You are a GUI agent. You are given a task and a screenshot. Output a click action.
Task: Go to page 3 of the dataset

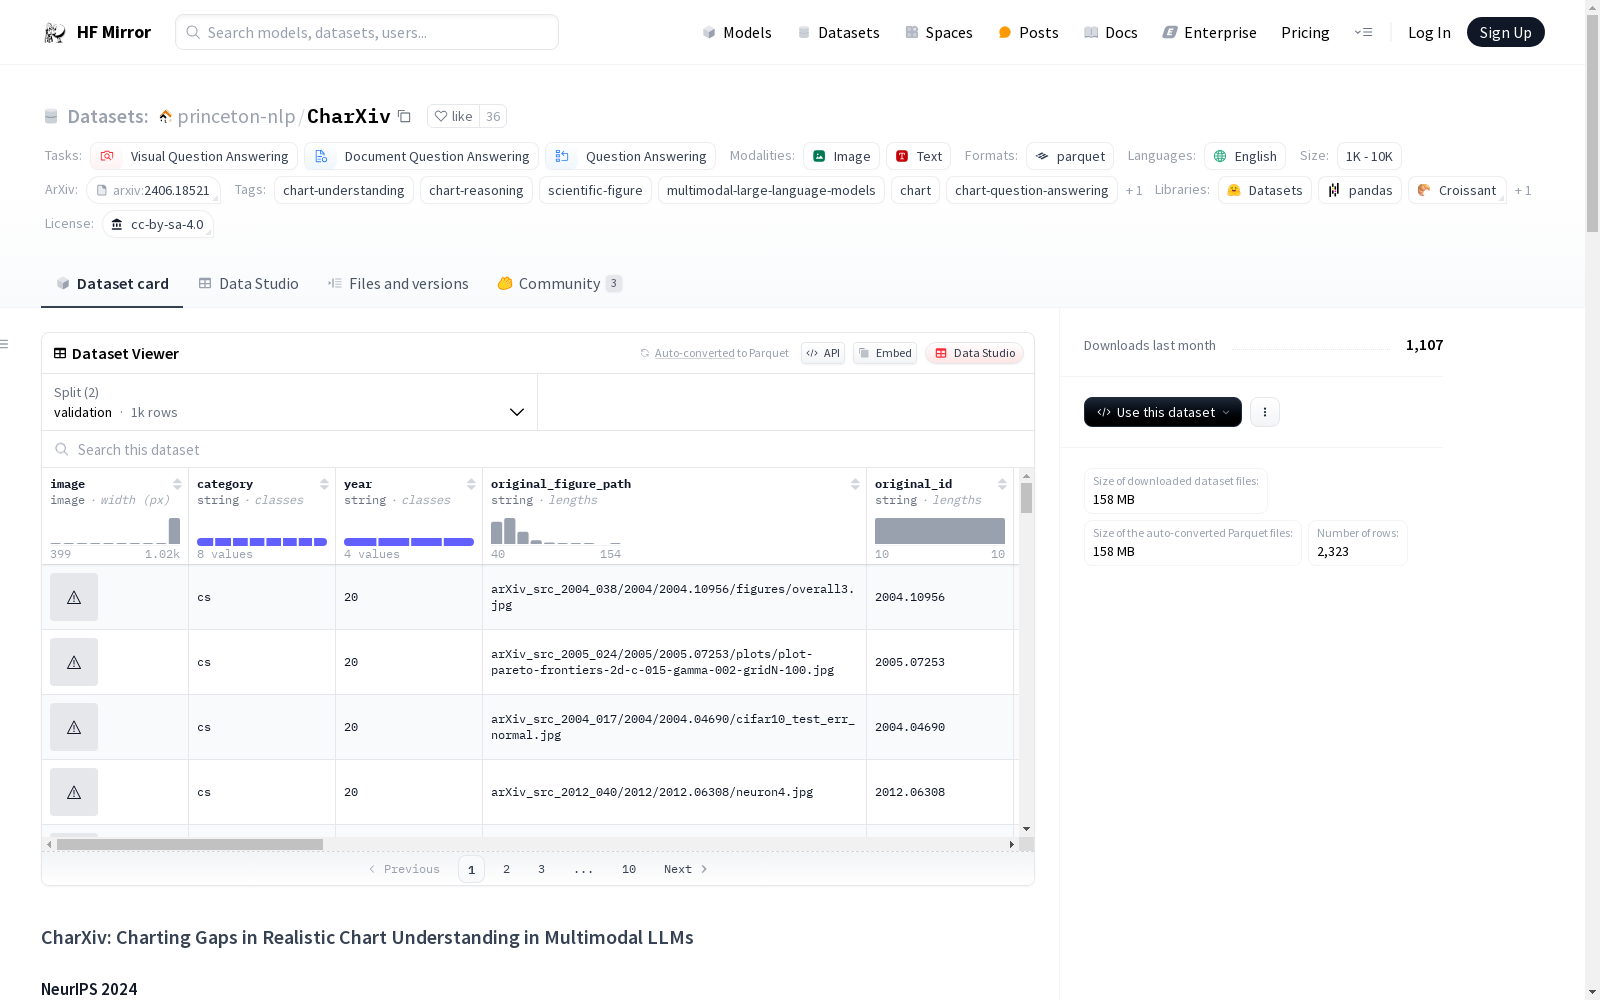click(541, 869)
